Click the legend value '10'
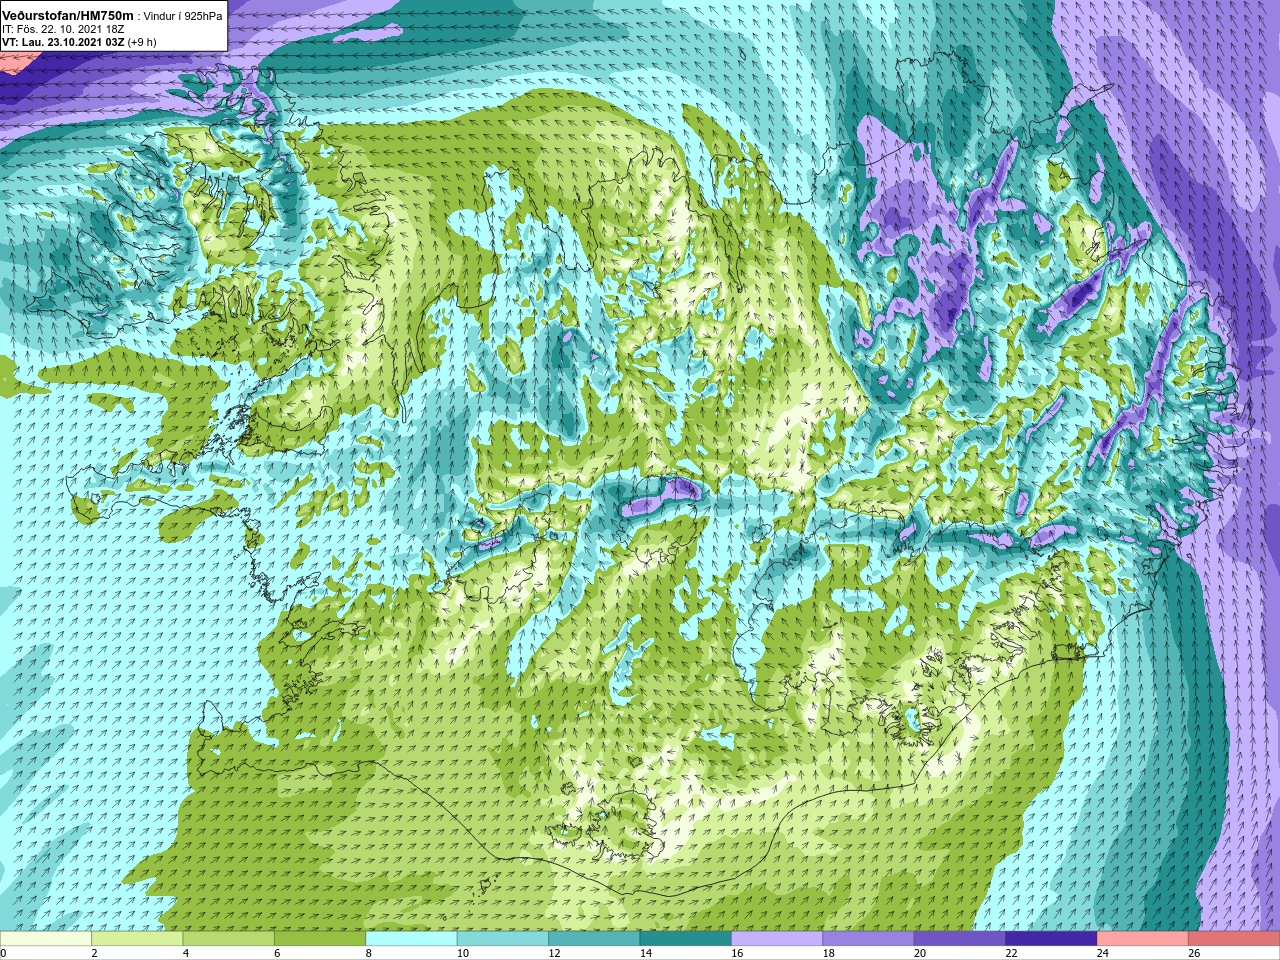 click(462, 953)
